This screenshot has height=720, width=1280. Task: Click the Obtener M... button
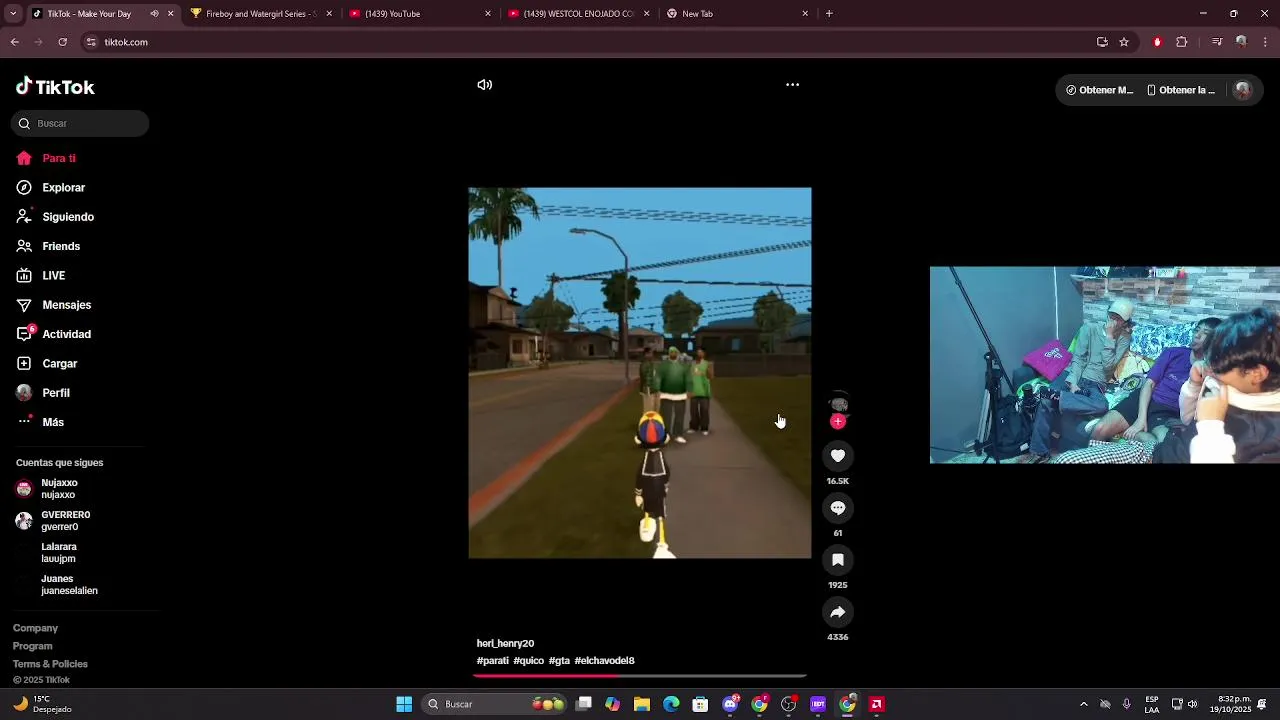pyautogui.click(x=1099, y=90)
